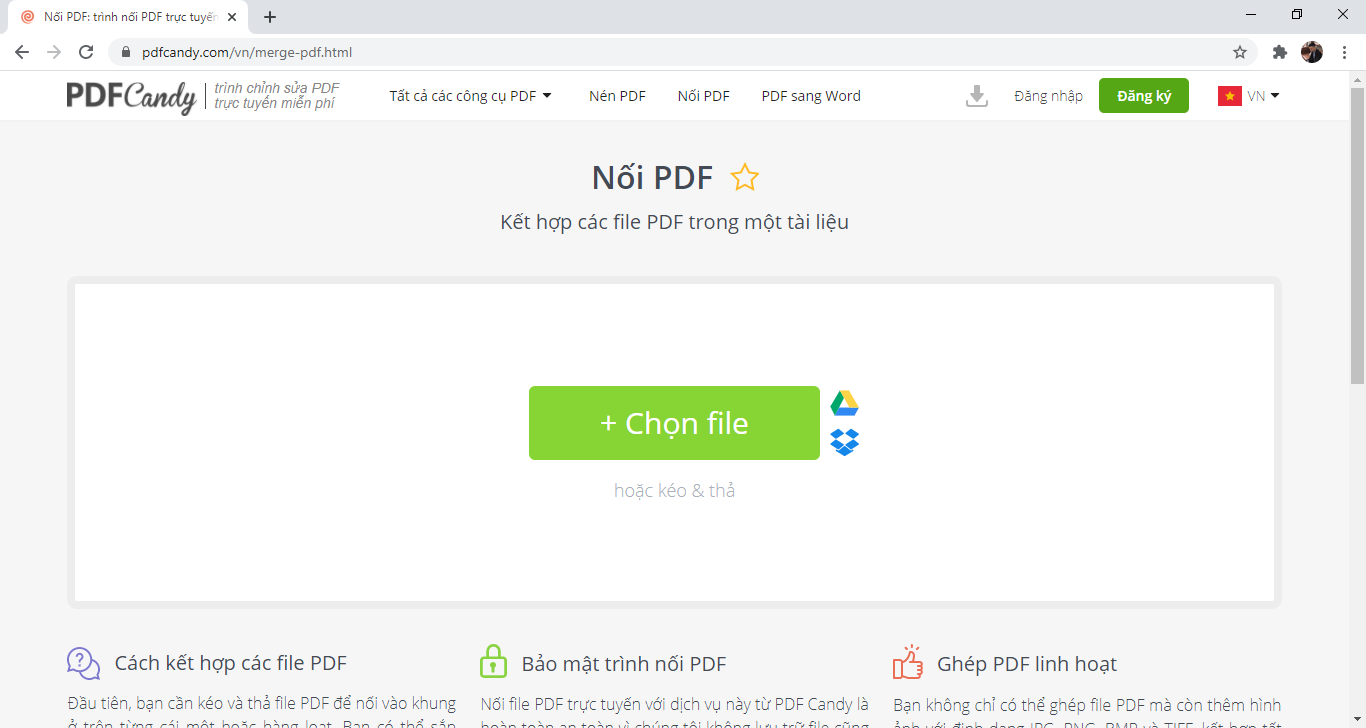Reload the current page
This screenshot has height=728, width=1366.
tap(86, 52)
